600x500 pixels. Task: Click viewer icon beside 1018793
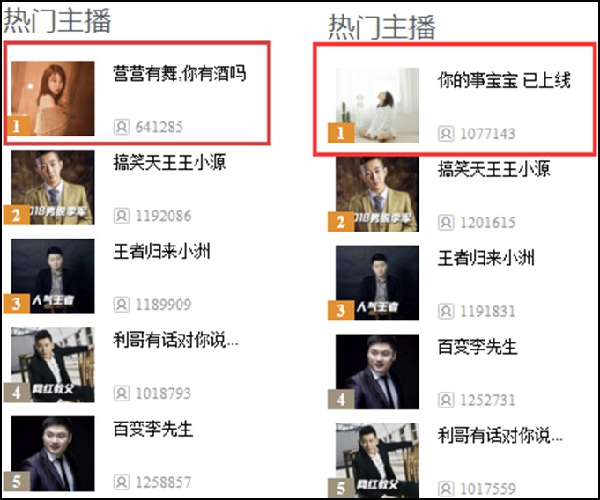pos(121,393)
